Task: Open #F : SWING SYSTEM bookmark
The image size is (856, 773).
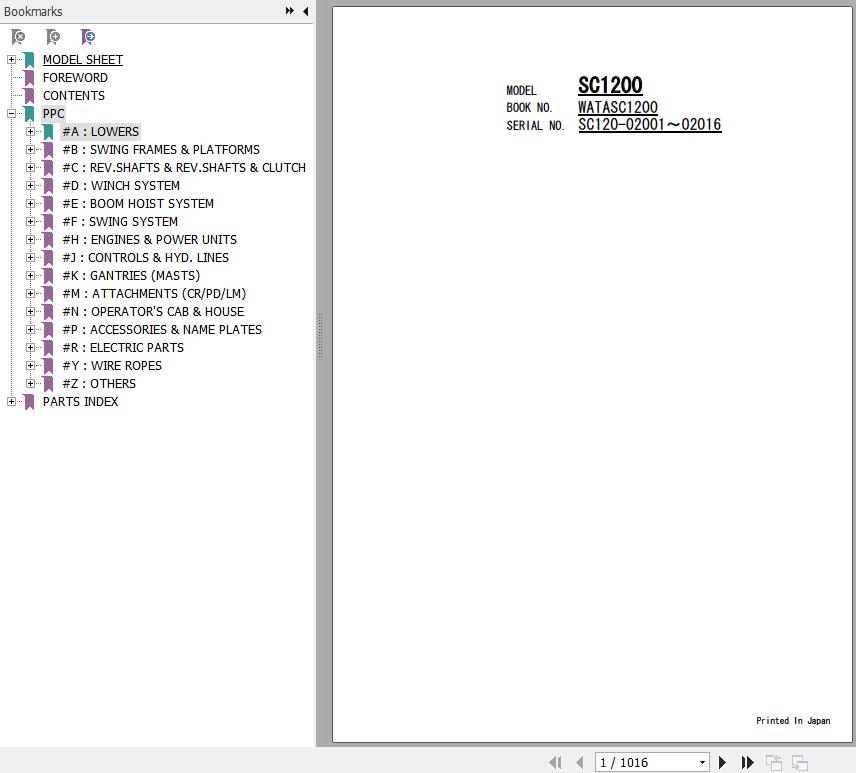Action: tap(120, 222)
